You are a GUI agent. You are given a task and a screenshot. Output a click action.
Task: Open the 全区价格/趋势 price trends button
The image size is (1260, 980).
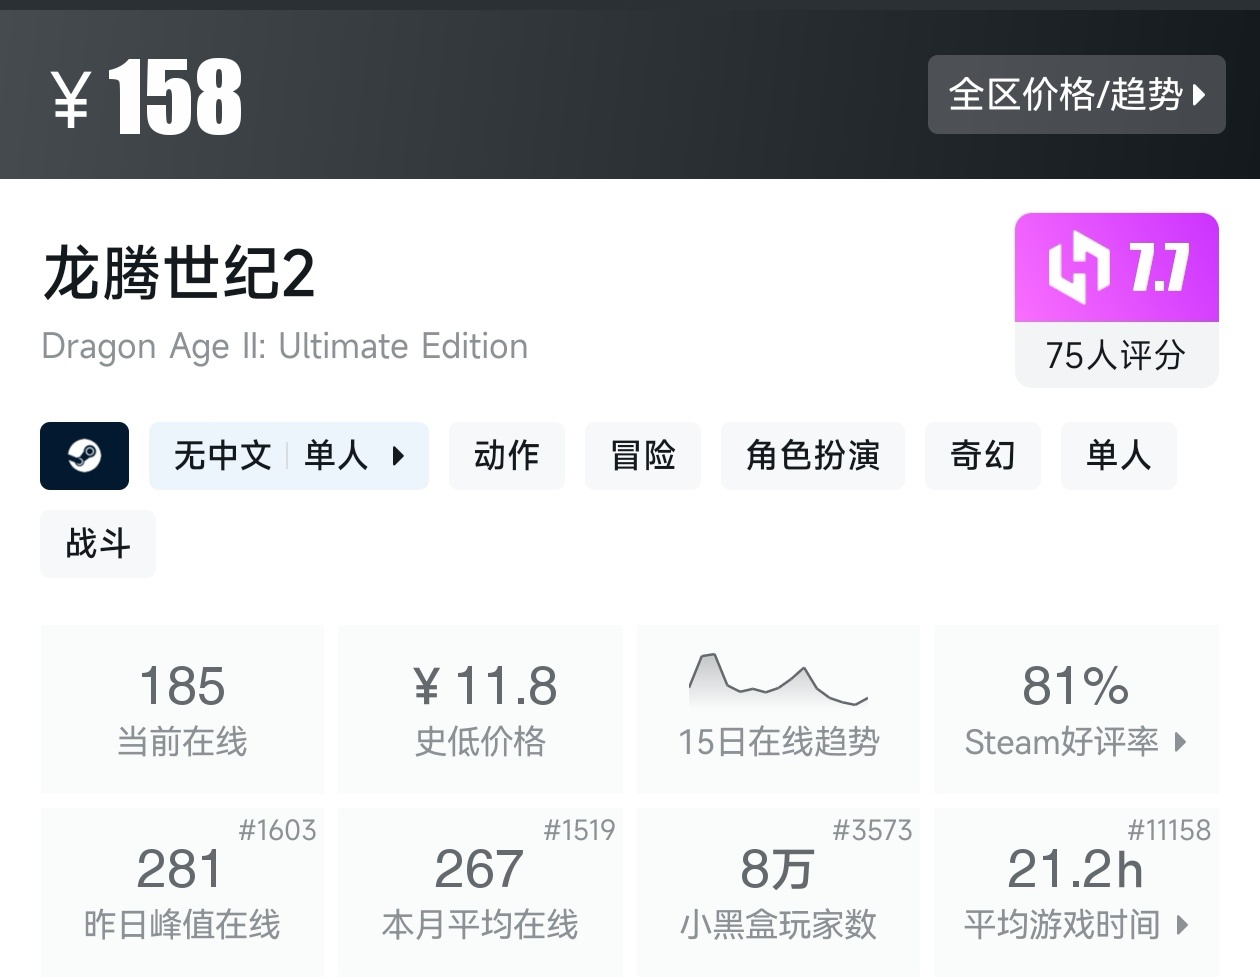tap(1076, 95)
